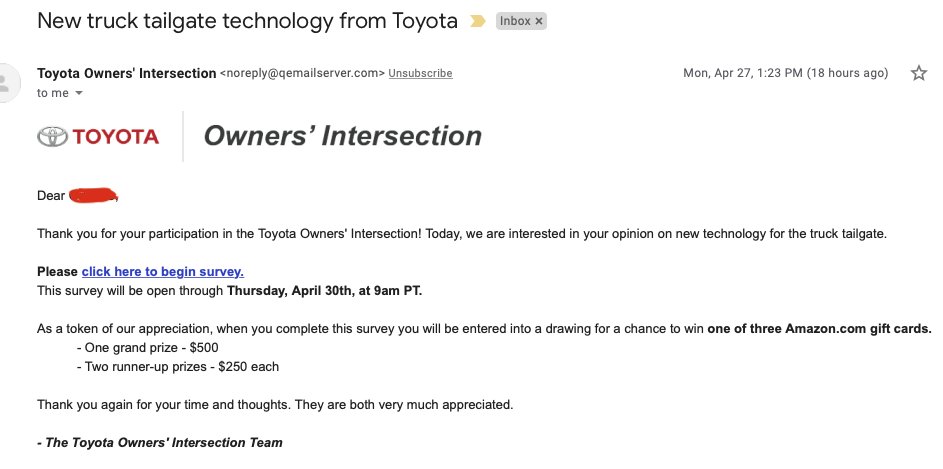
Task: Click the email subject line heading
Action: coord(247,21)
